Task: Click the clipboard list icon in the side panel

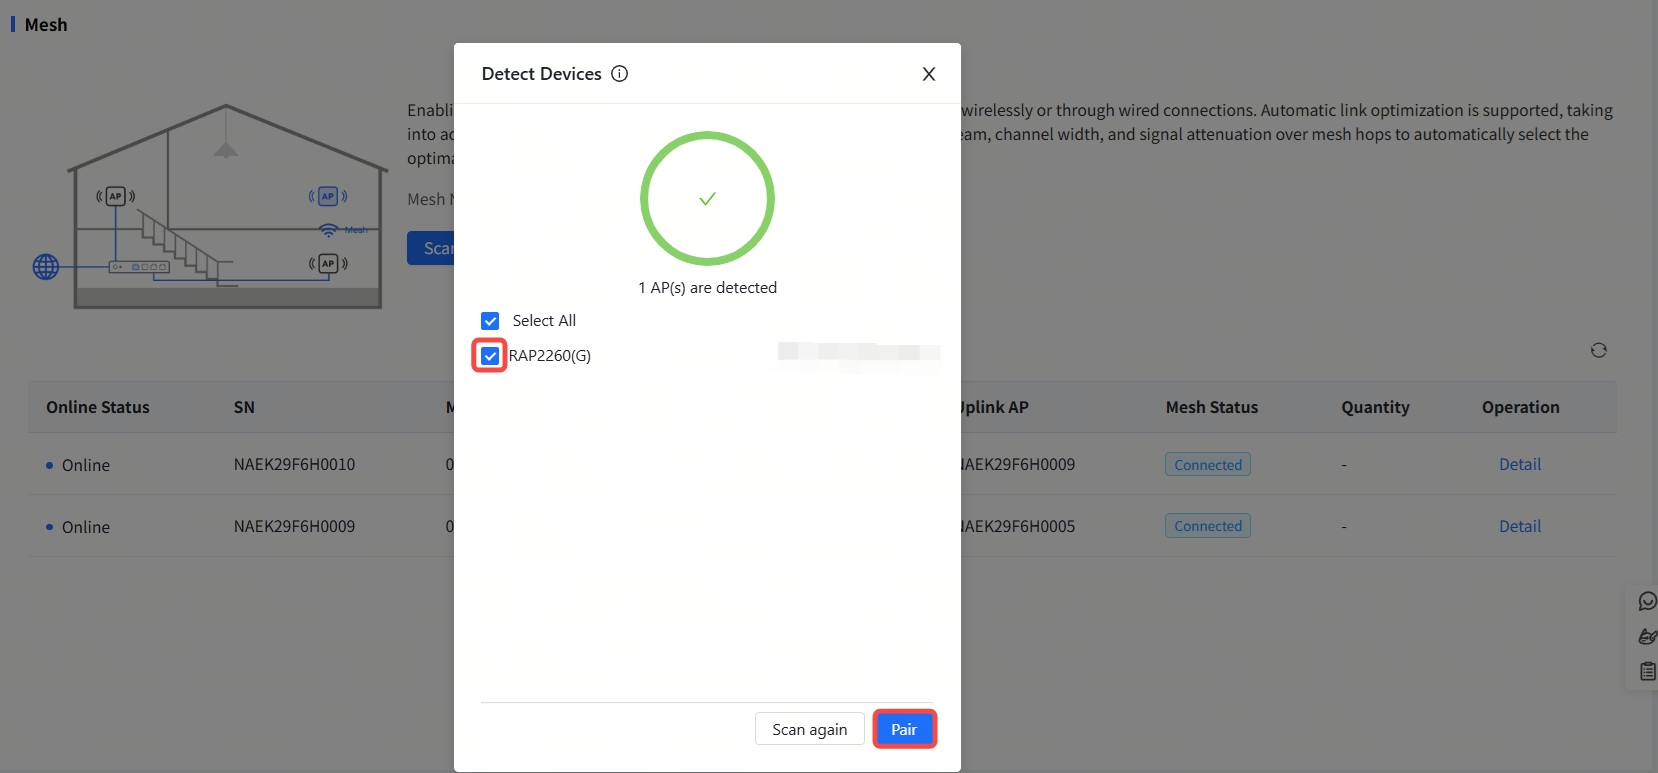Action: click(x=1646, y=671)
